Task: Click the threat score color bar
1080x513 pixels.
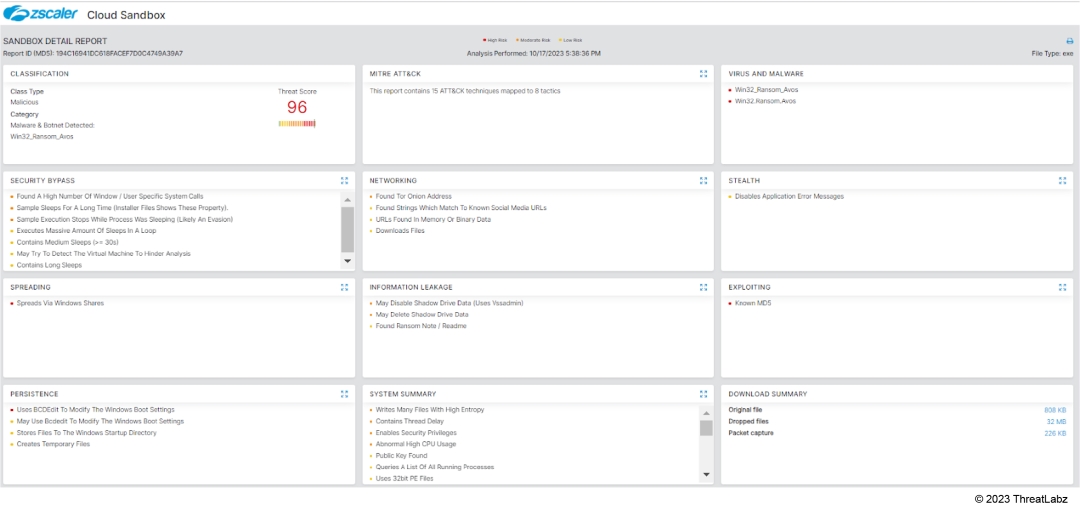Action: [297, 123]
